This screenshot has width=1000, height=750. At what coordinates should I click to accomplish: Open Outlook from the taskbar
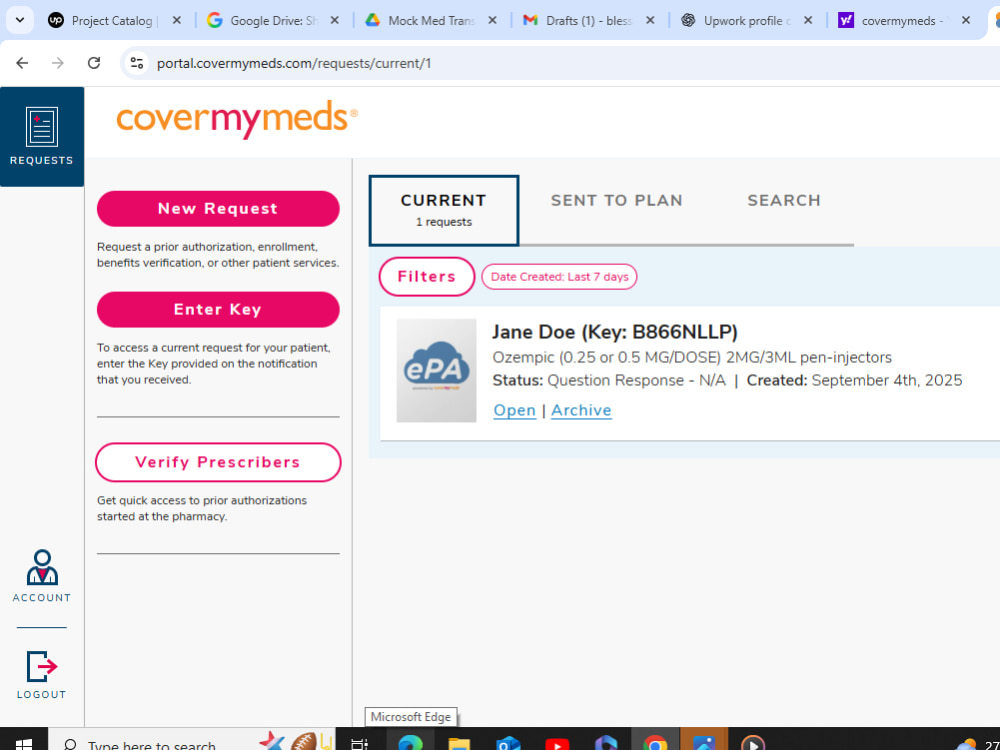pos(508,743)
